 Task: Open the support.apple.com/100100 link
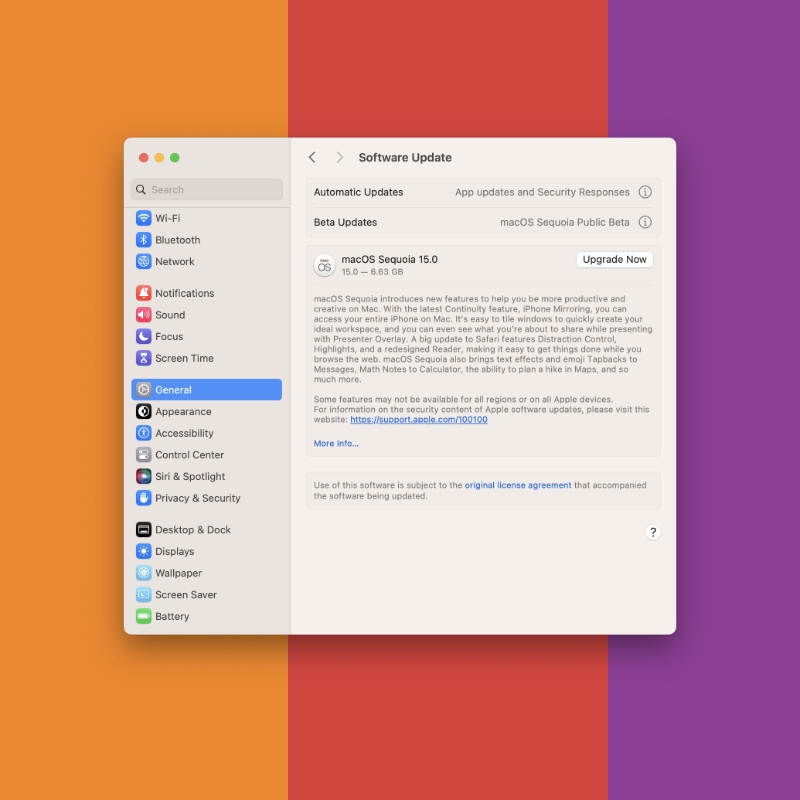(418, 420)
